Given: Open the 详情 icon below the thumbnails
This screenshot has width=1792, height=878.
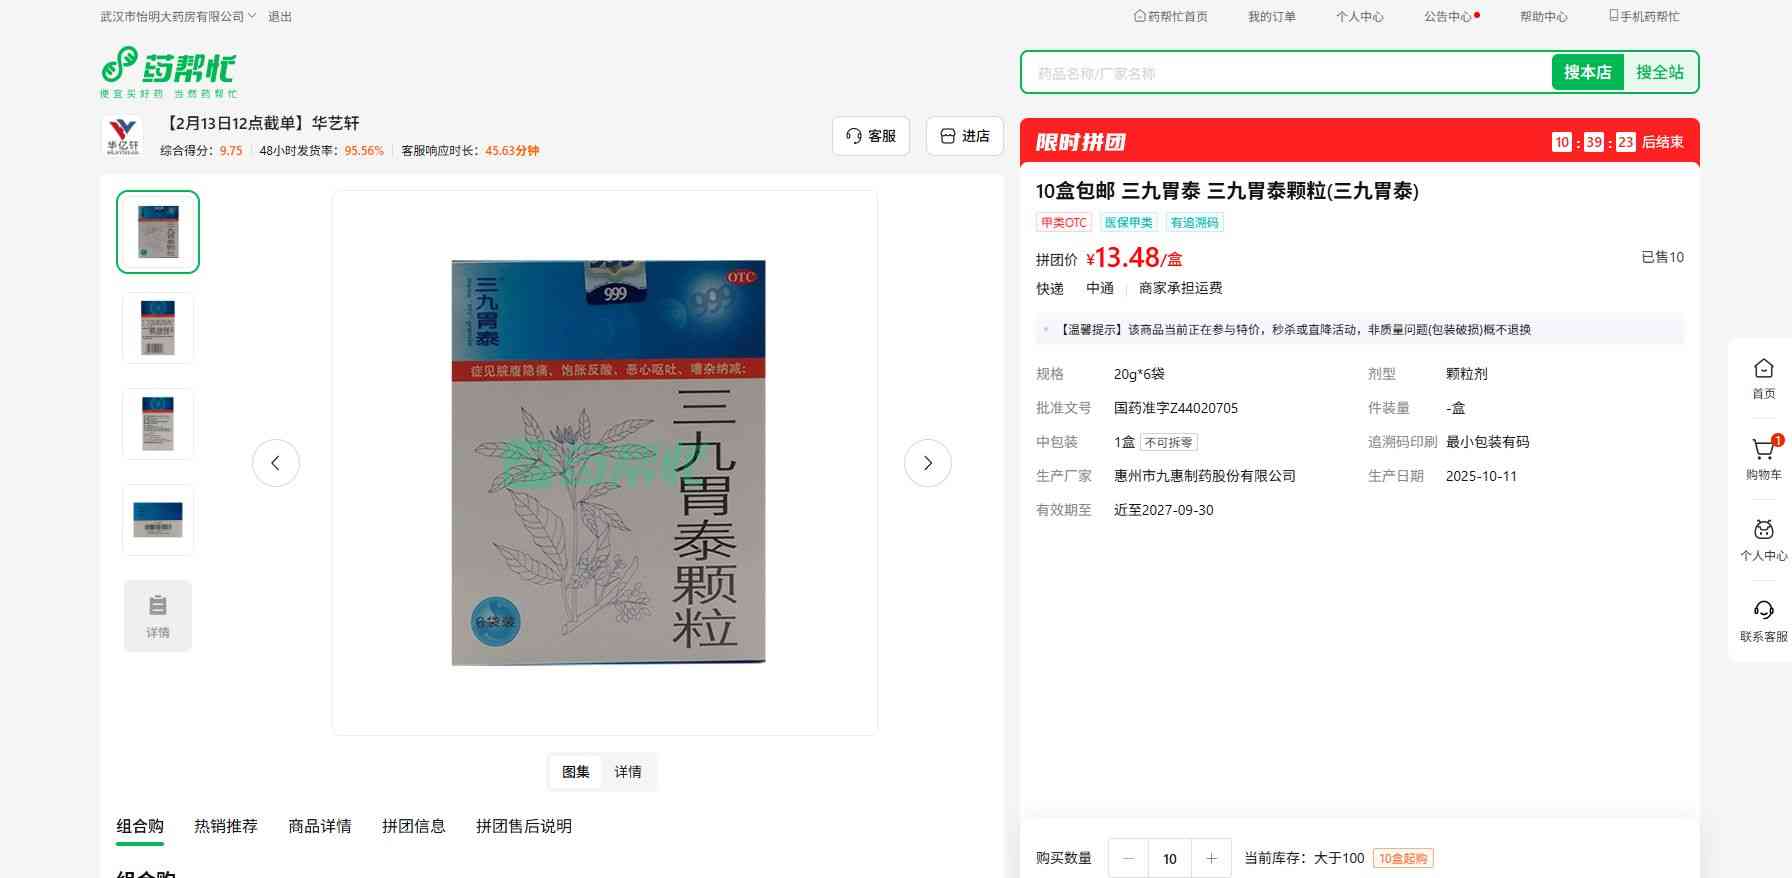Looking at the screenshot, I should click(158, 616).
